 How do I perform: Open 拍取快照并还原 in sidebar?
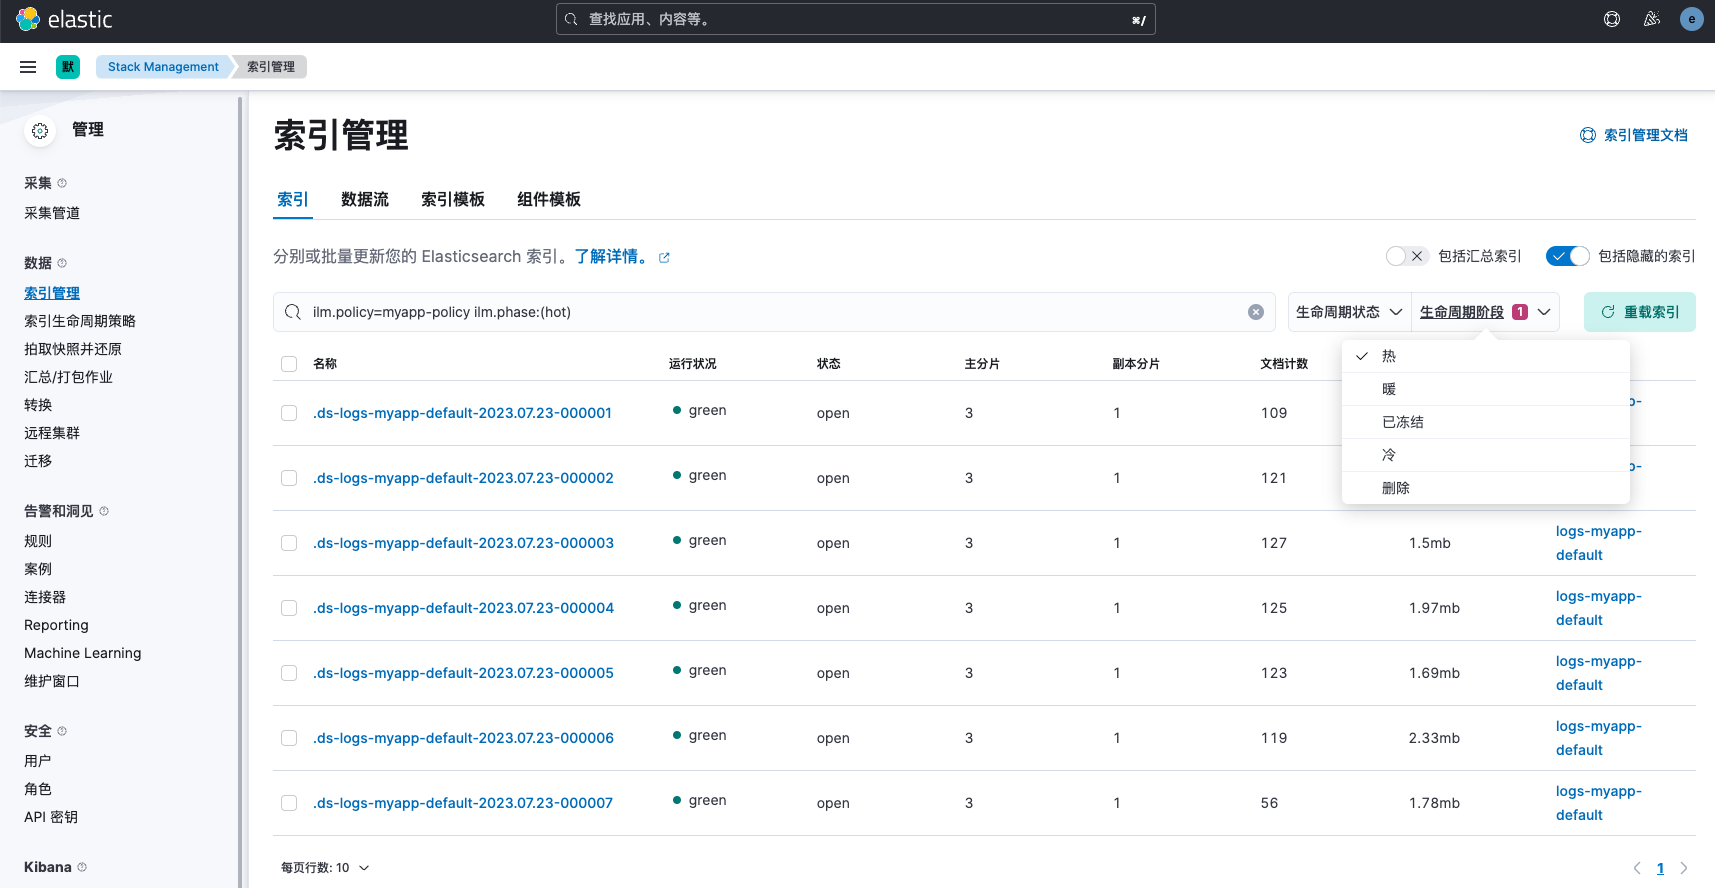tap(73, 349)
